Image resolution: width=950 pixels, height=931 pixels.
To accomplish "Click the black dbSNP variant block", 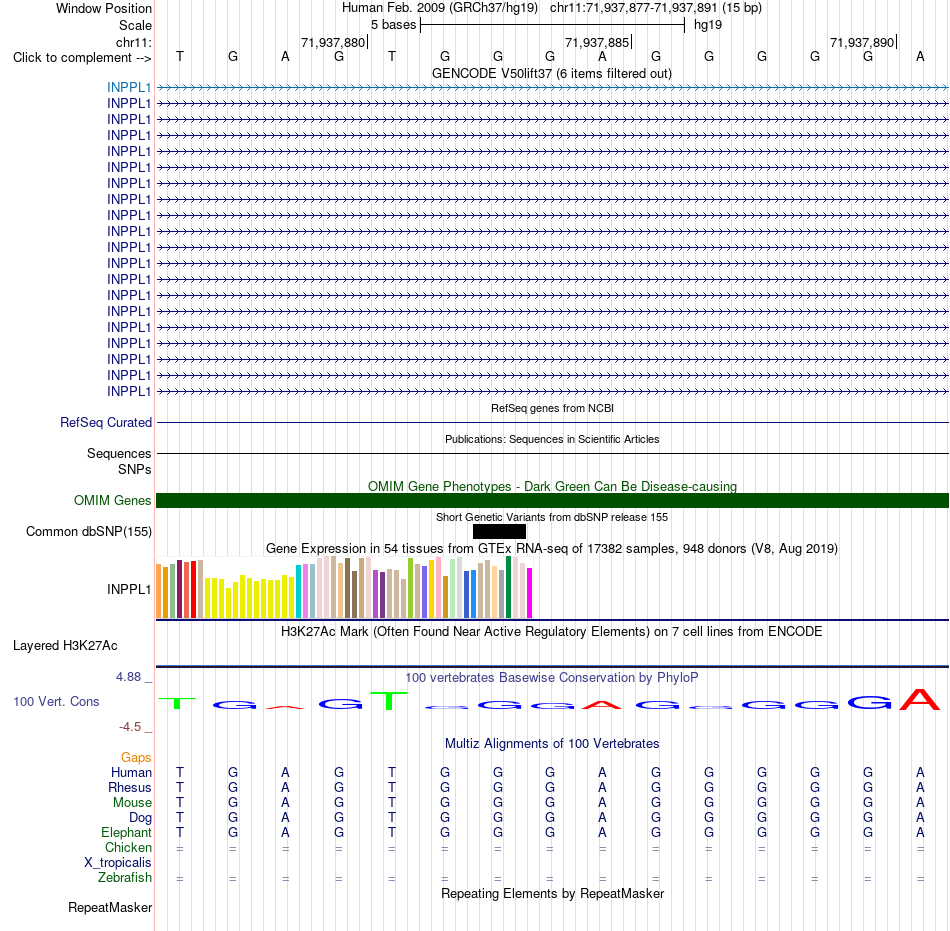I will 499,531.
